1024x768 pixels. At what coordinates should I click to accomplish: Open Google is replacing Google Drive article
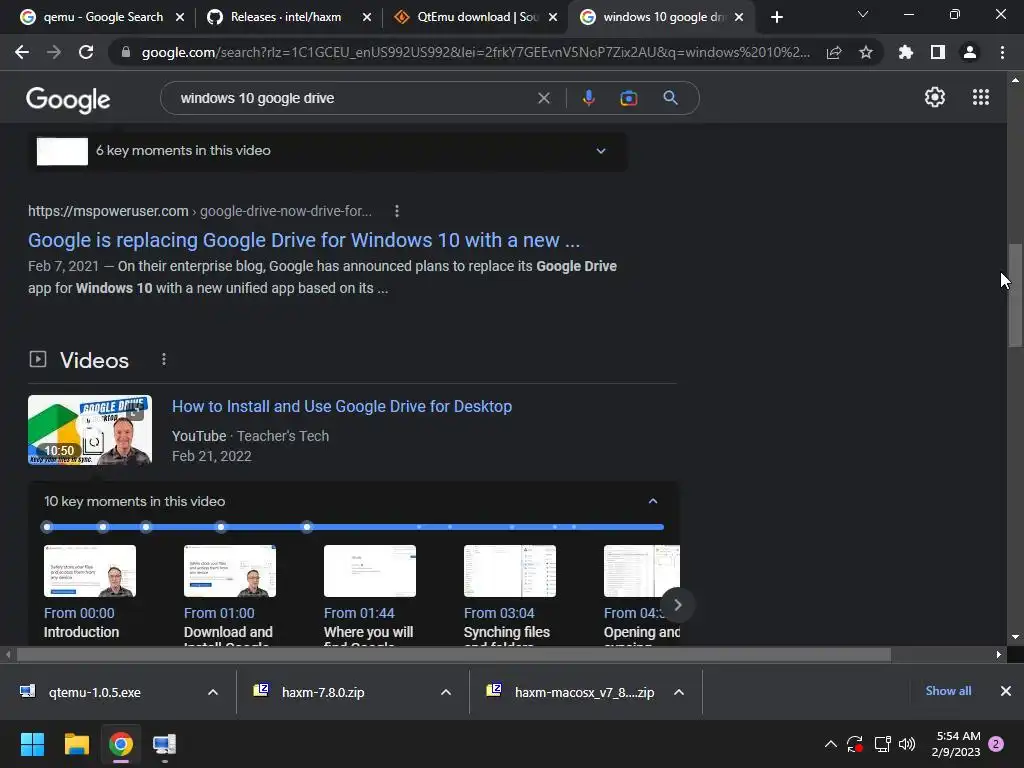(304, 240)
